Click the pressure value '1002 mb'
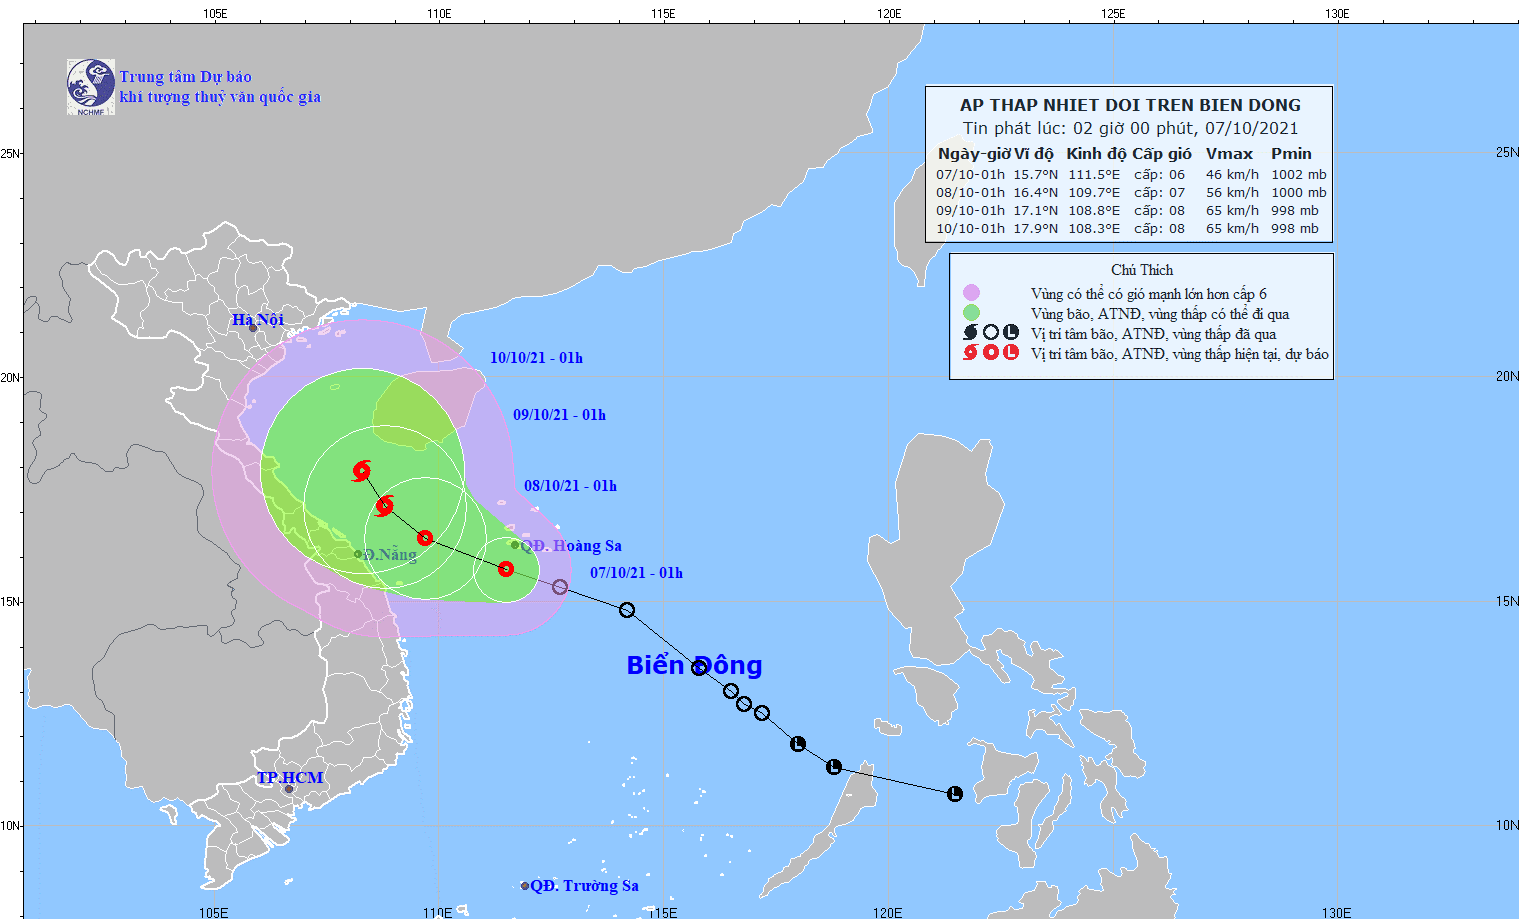This screenshot has width=1519, height=919. (x=1299, y=175)
